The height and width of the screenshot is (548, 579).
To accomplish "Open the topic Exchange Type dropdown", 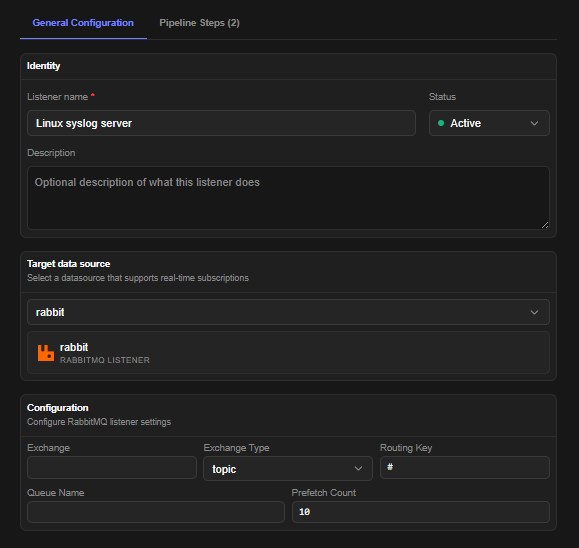I will (288, 469).
